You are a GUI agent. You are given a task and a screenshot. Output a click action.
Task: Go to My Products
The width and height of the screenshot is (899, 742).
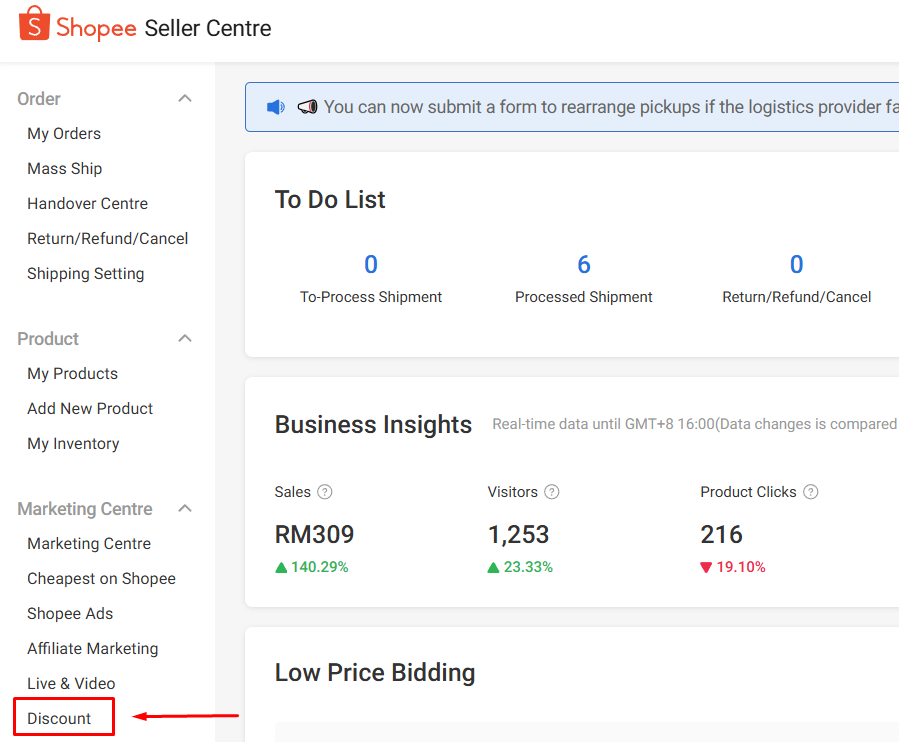[72, 373]
